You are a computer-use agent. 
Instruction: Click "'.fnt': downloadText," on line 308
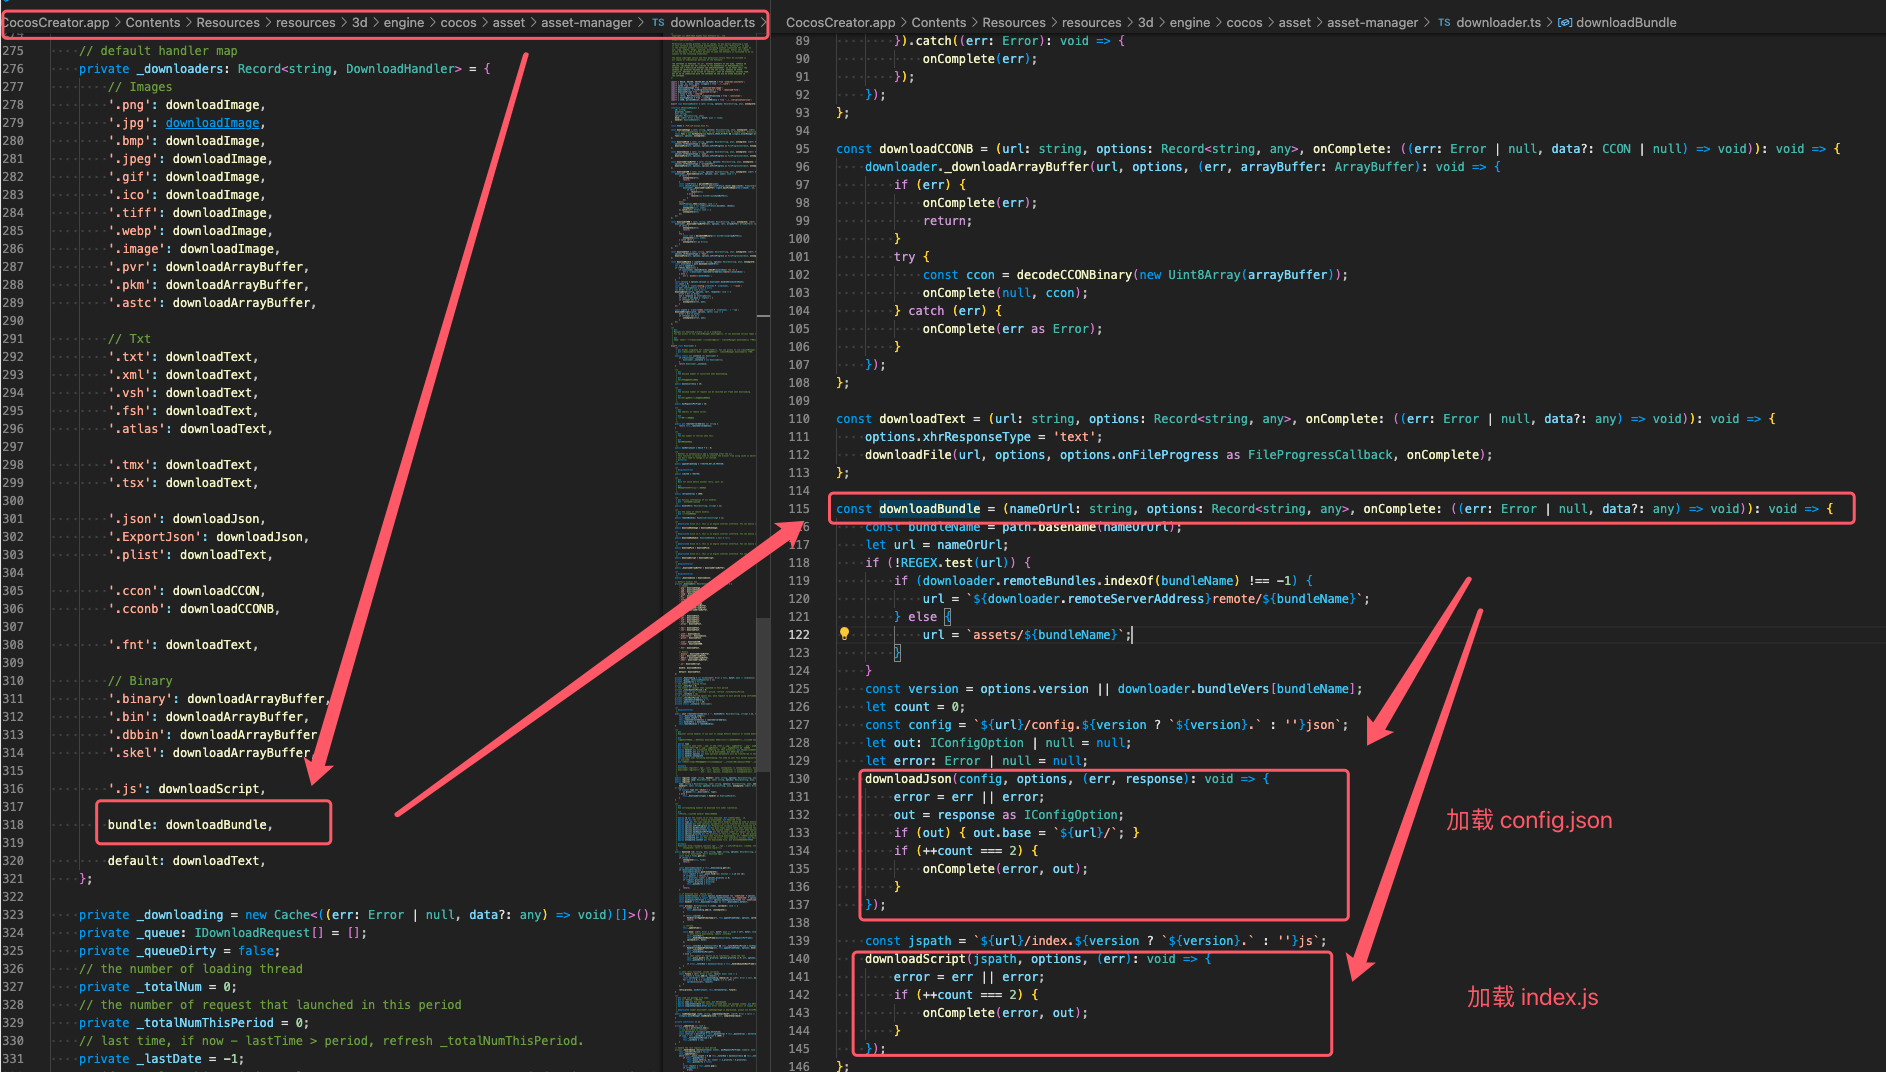tap(183, 645)
